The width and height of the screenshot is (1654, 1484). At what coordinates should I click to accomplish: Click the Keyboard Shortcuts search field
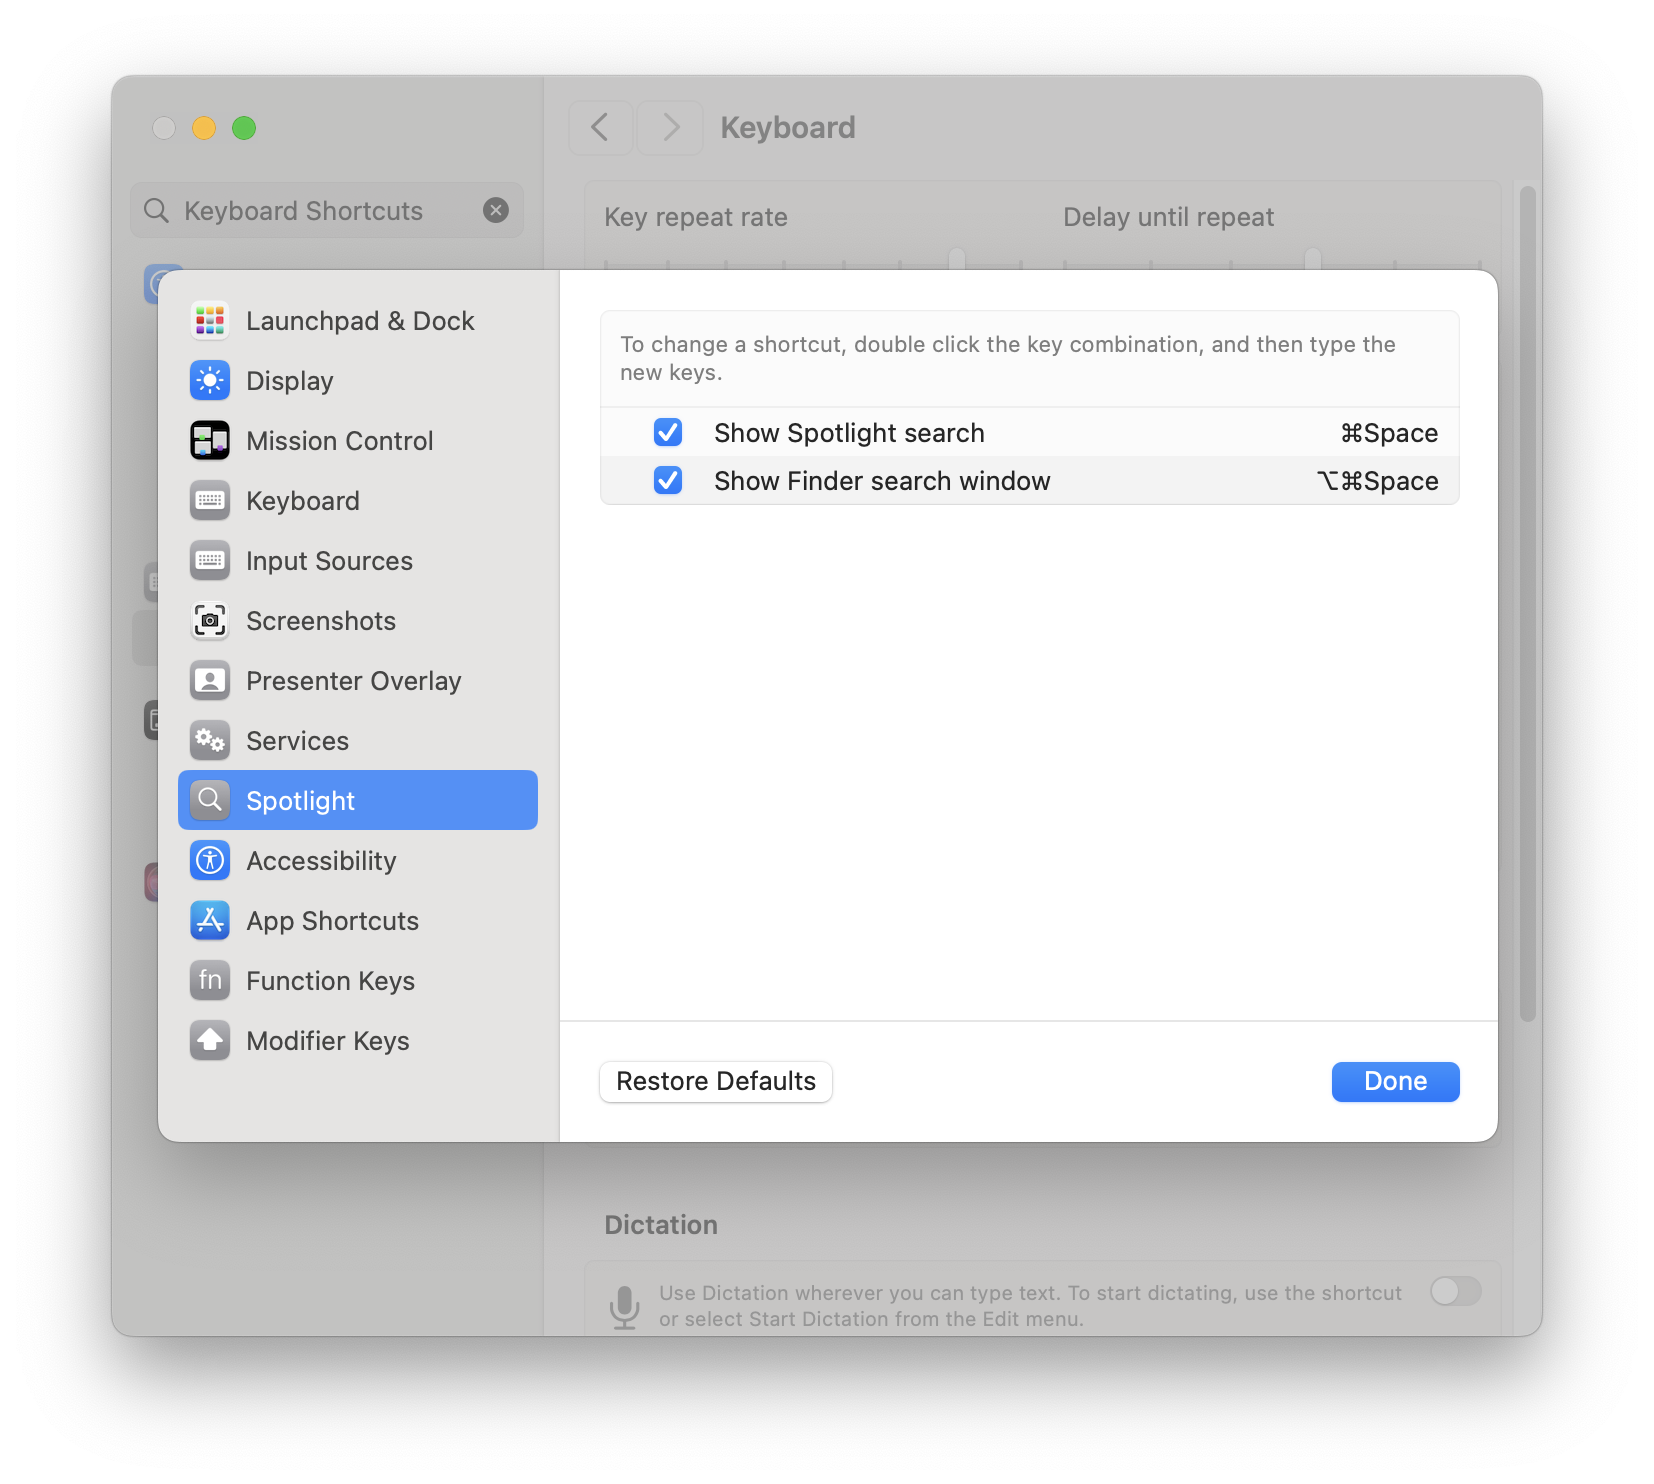[327, 210]
